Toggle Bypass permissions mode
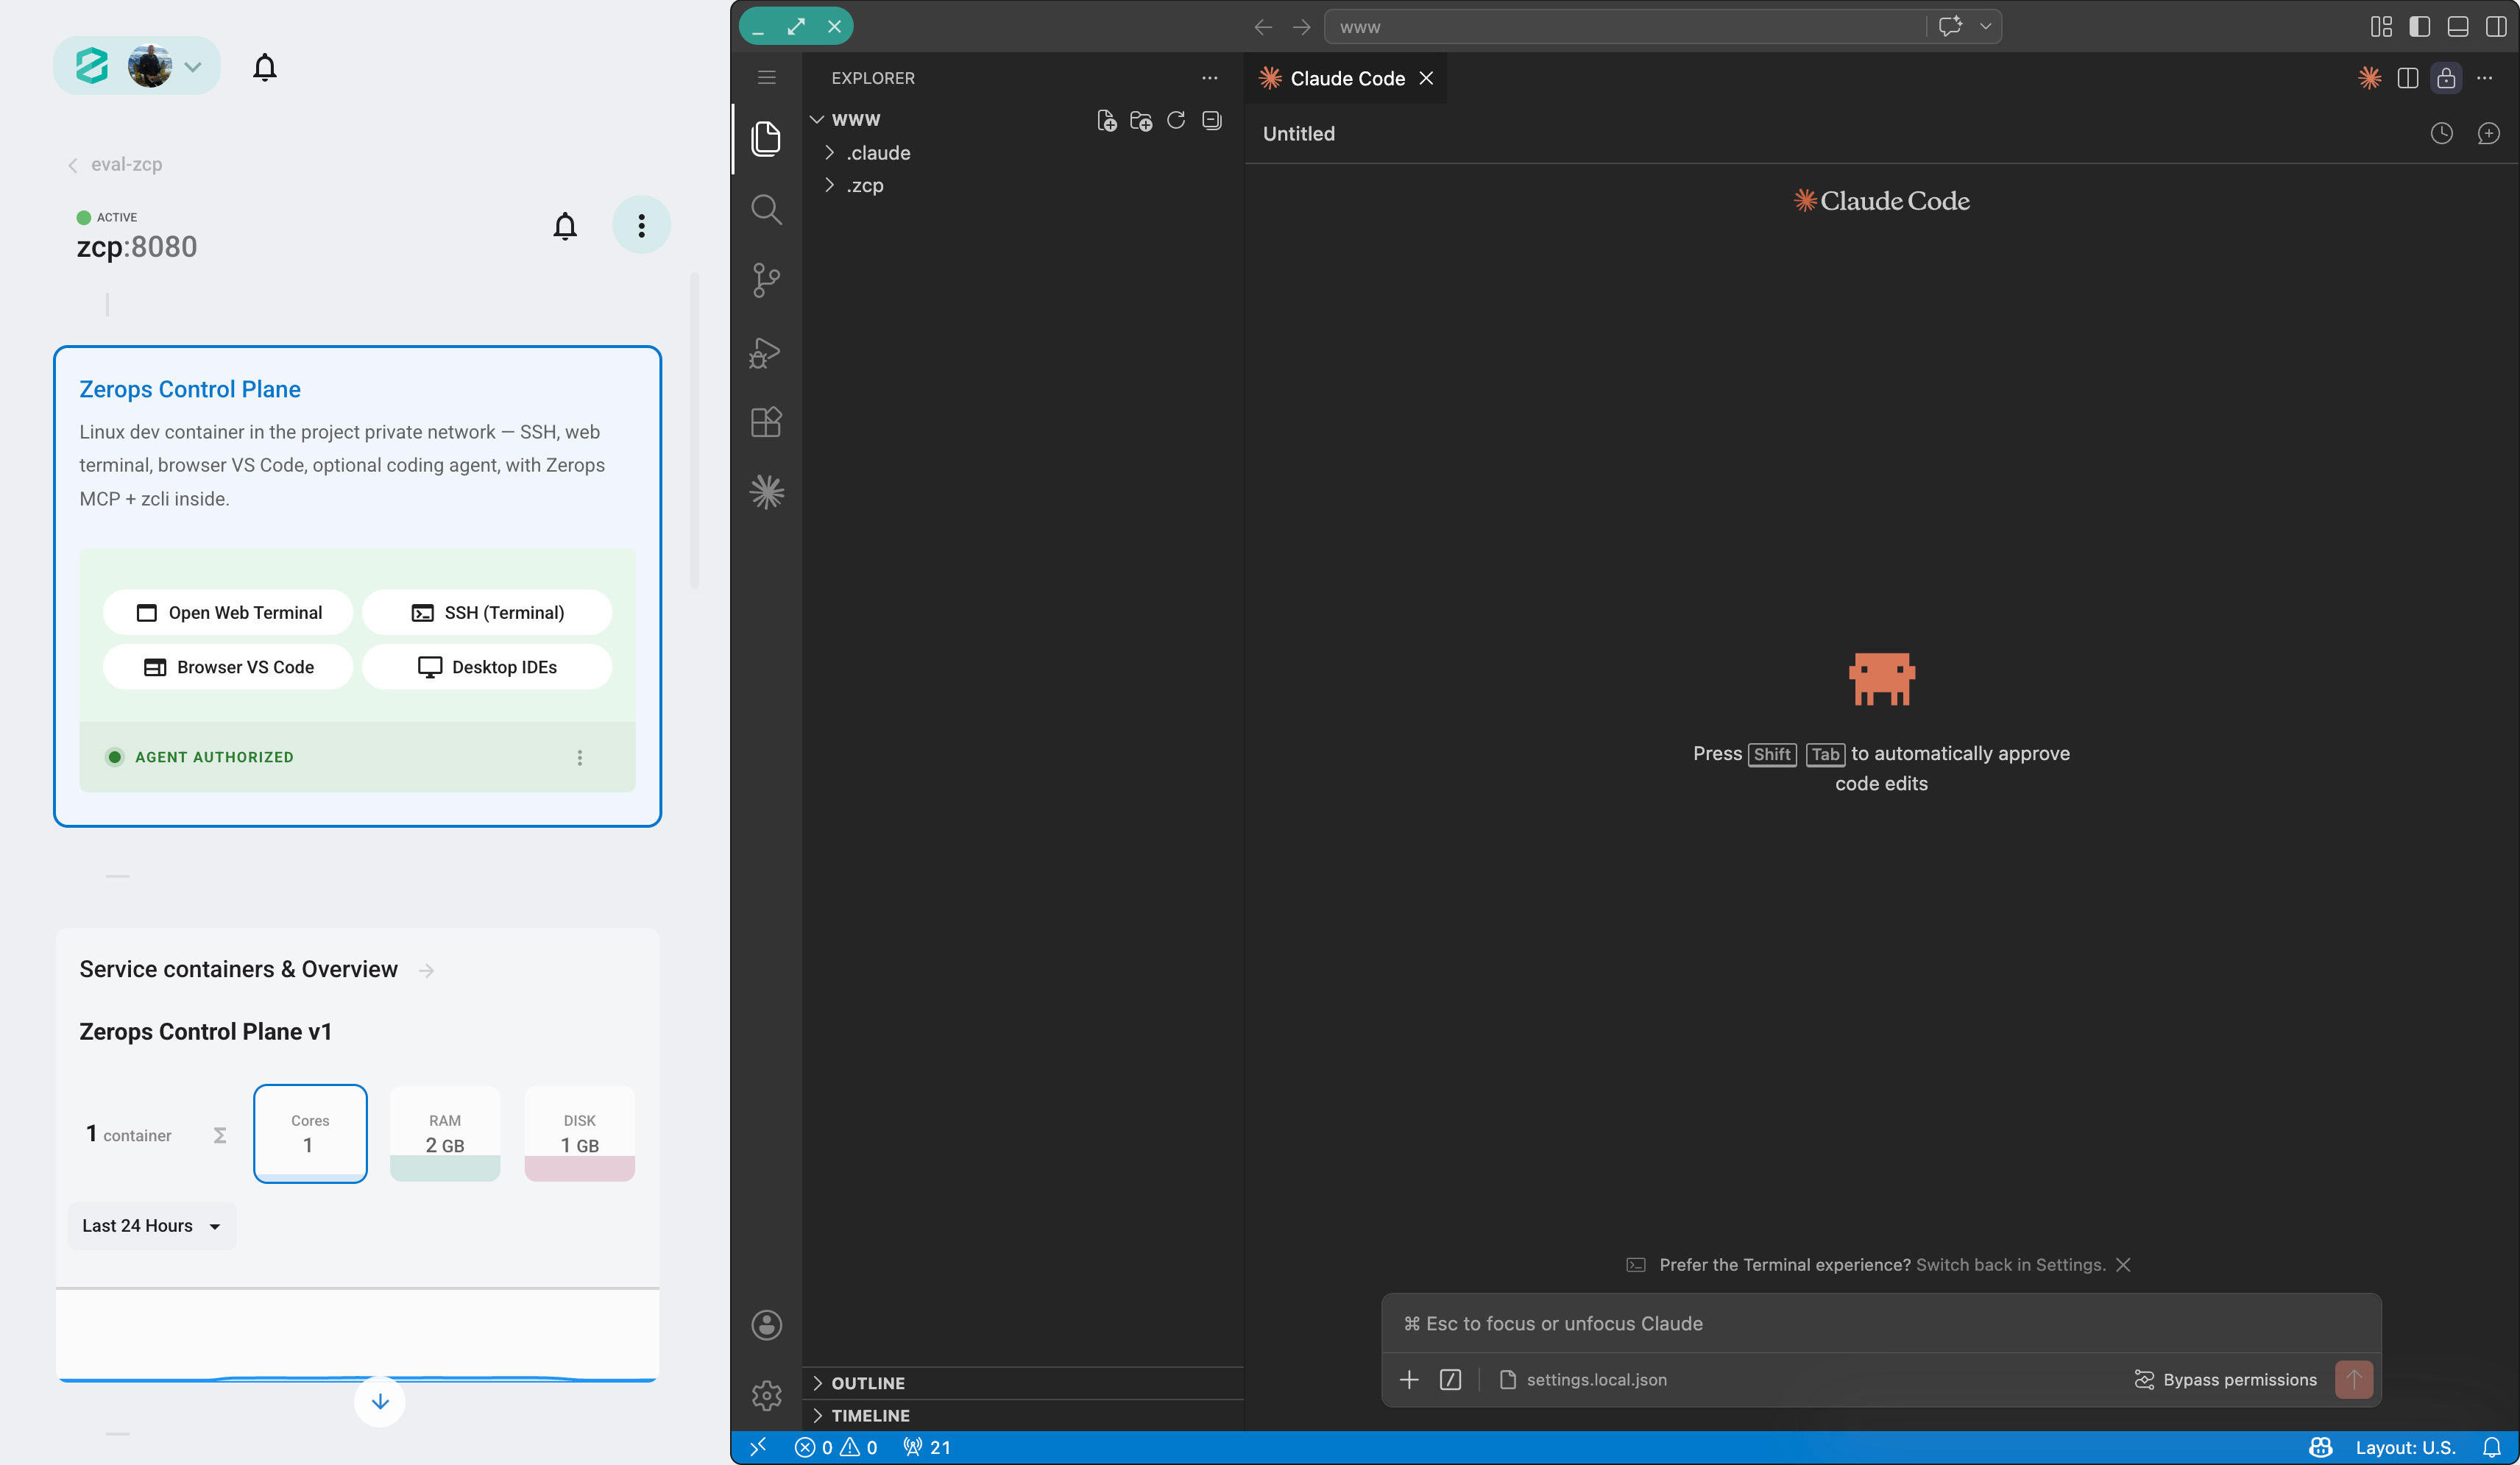The width and height of the screenshot is (2520, 1465). 2225,1380
